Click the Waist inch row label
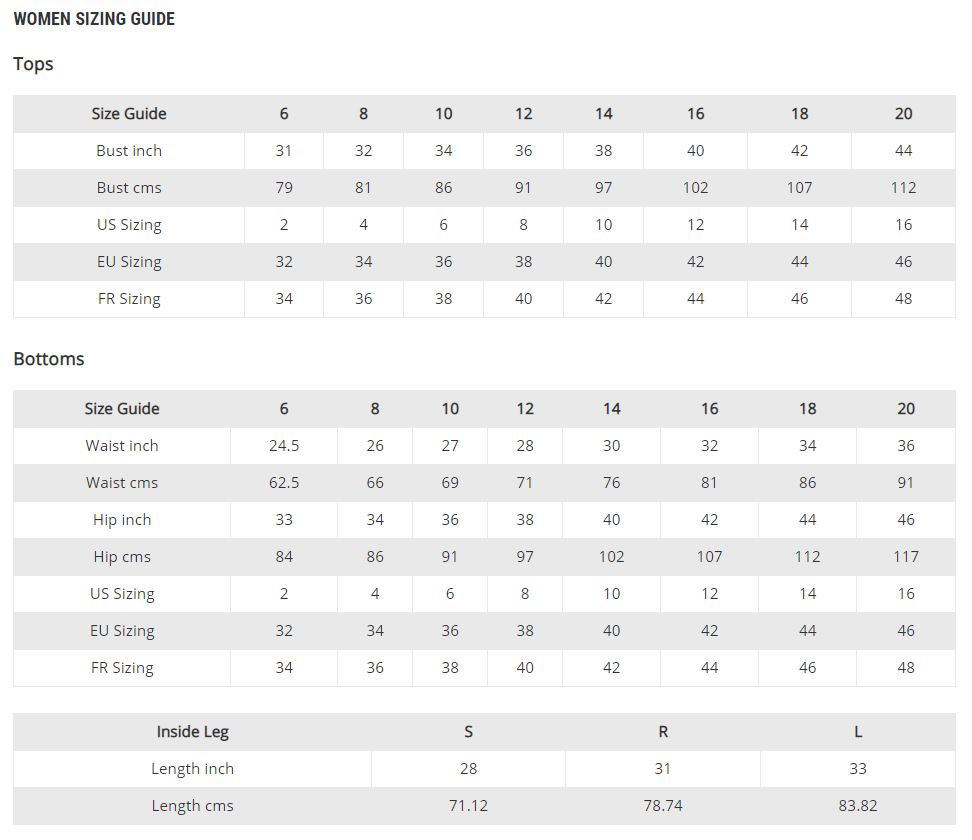 pos(122,446)
